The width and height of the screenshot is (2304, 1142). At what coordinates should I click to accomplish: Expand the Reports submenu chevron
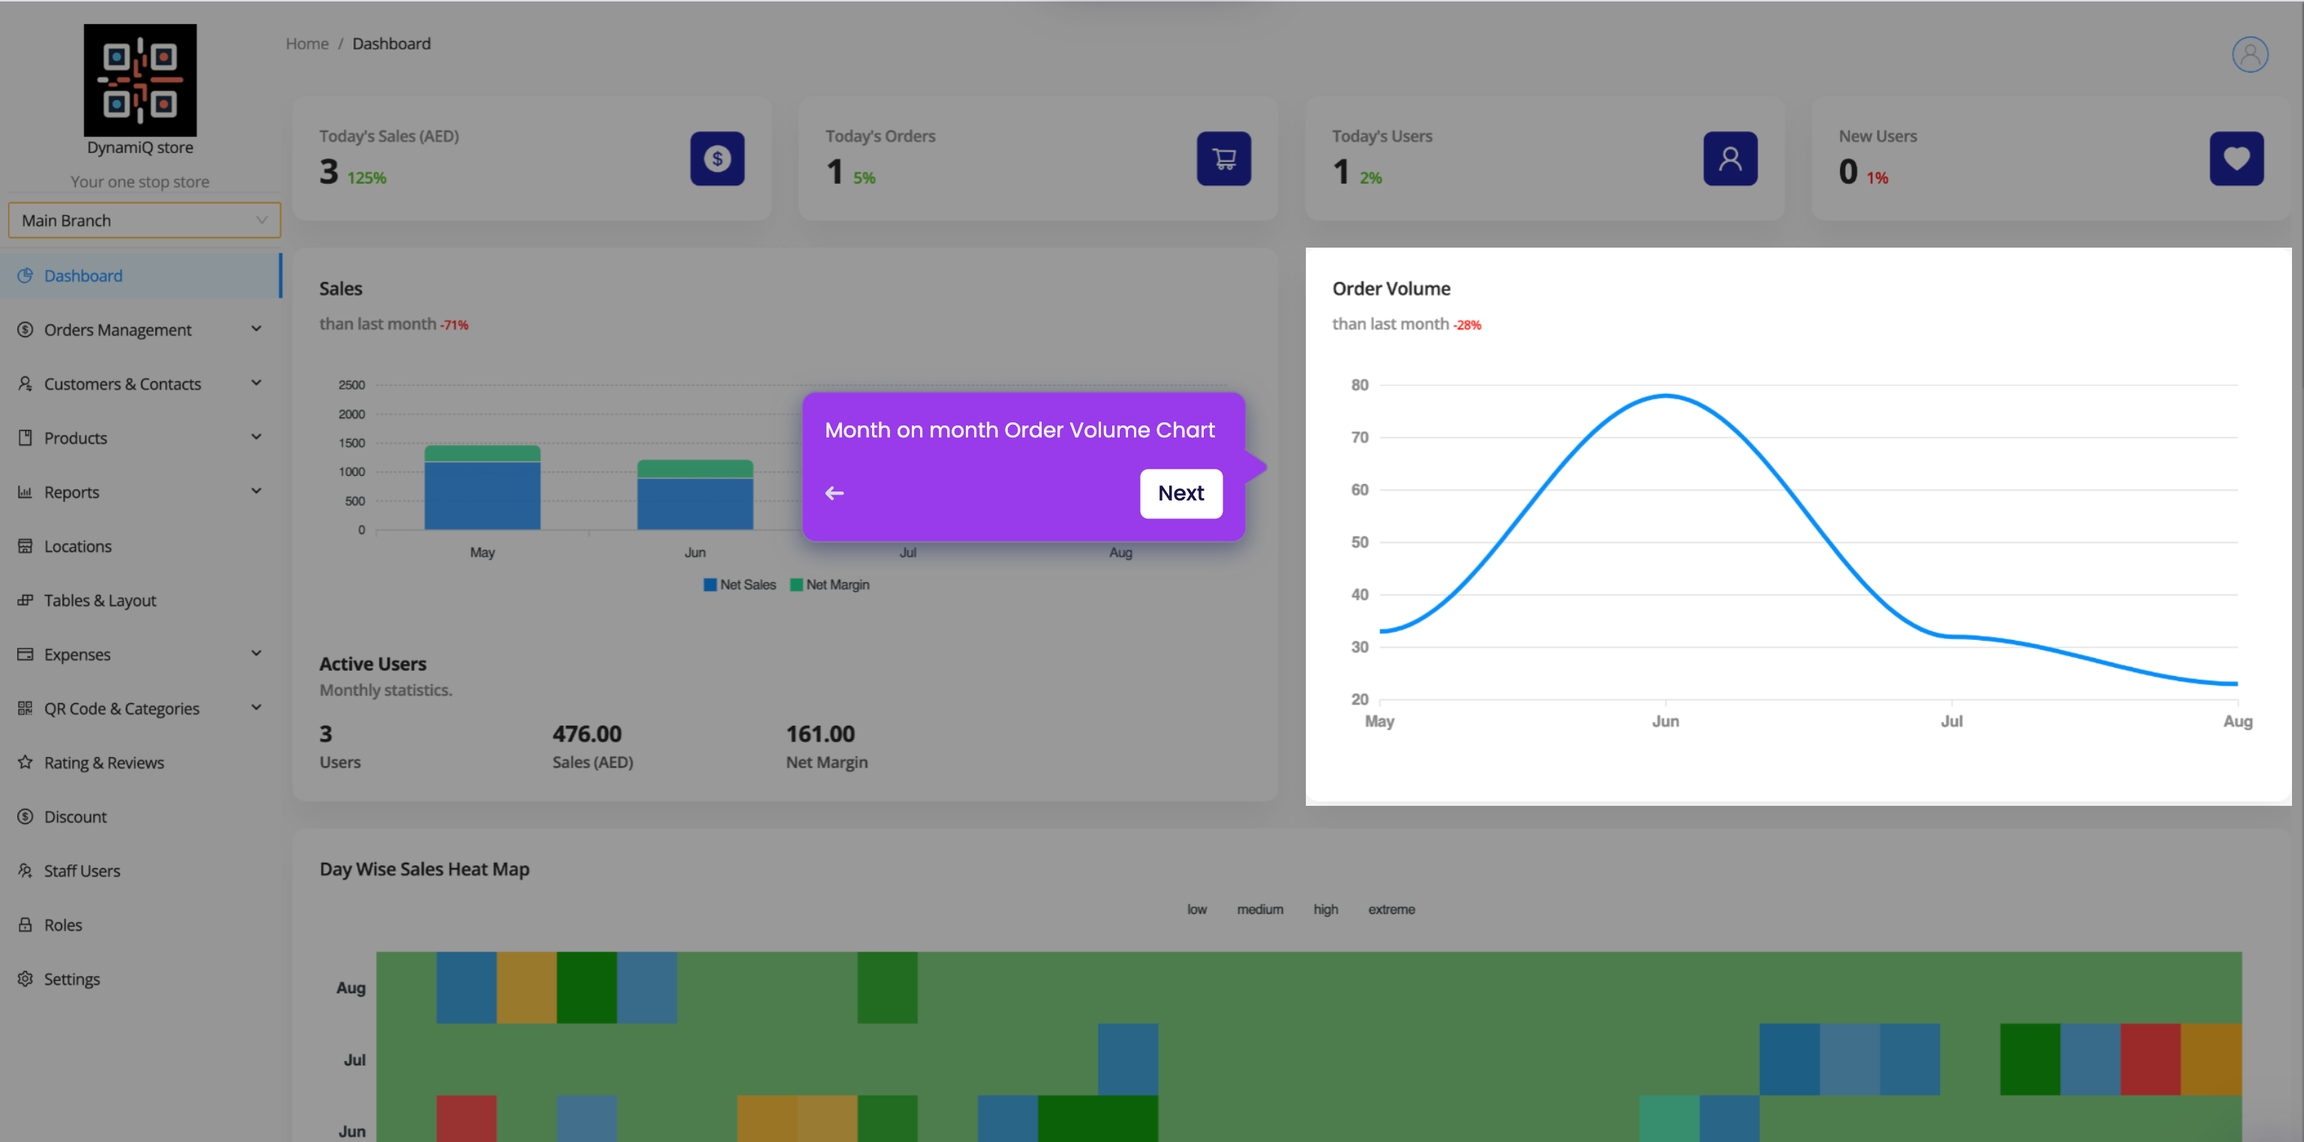pos(256,491)
